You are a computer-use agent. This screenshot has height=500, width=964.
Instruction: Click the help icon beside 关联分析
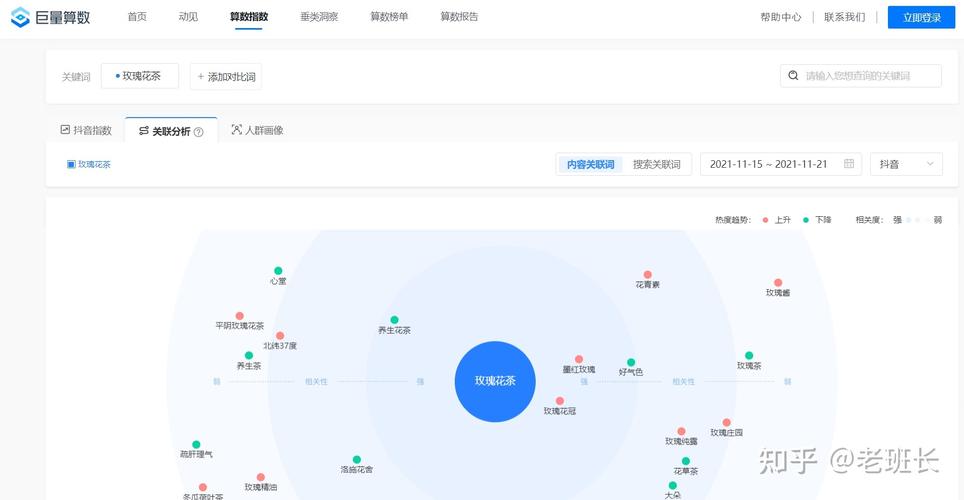pos(199,132)
